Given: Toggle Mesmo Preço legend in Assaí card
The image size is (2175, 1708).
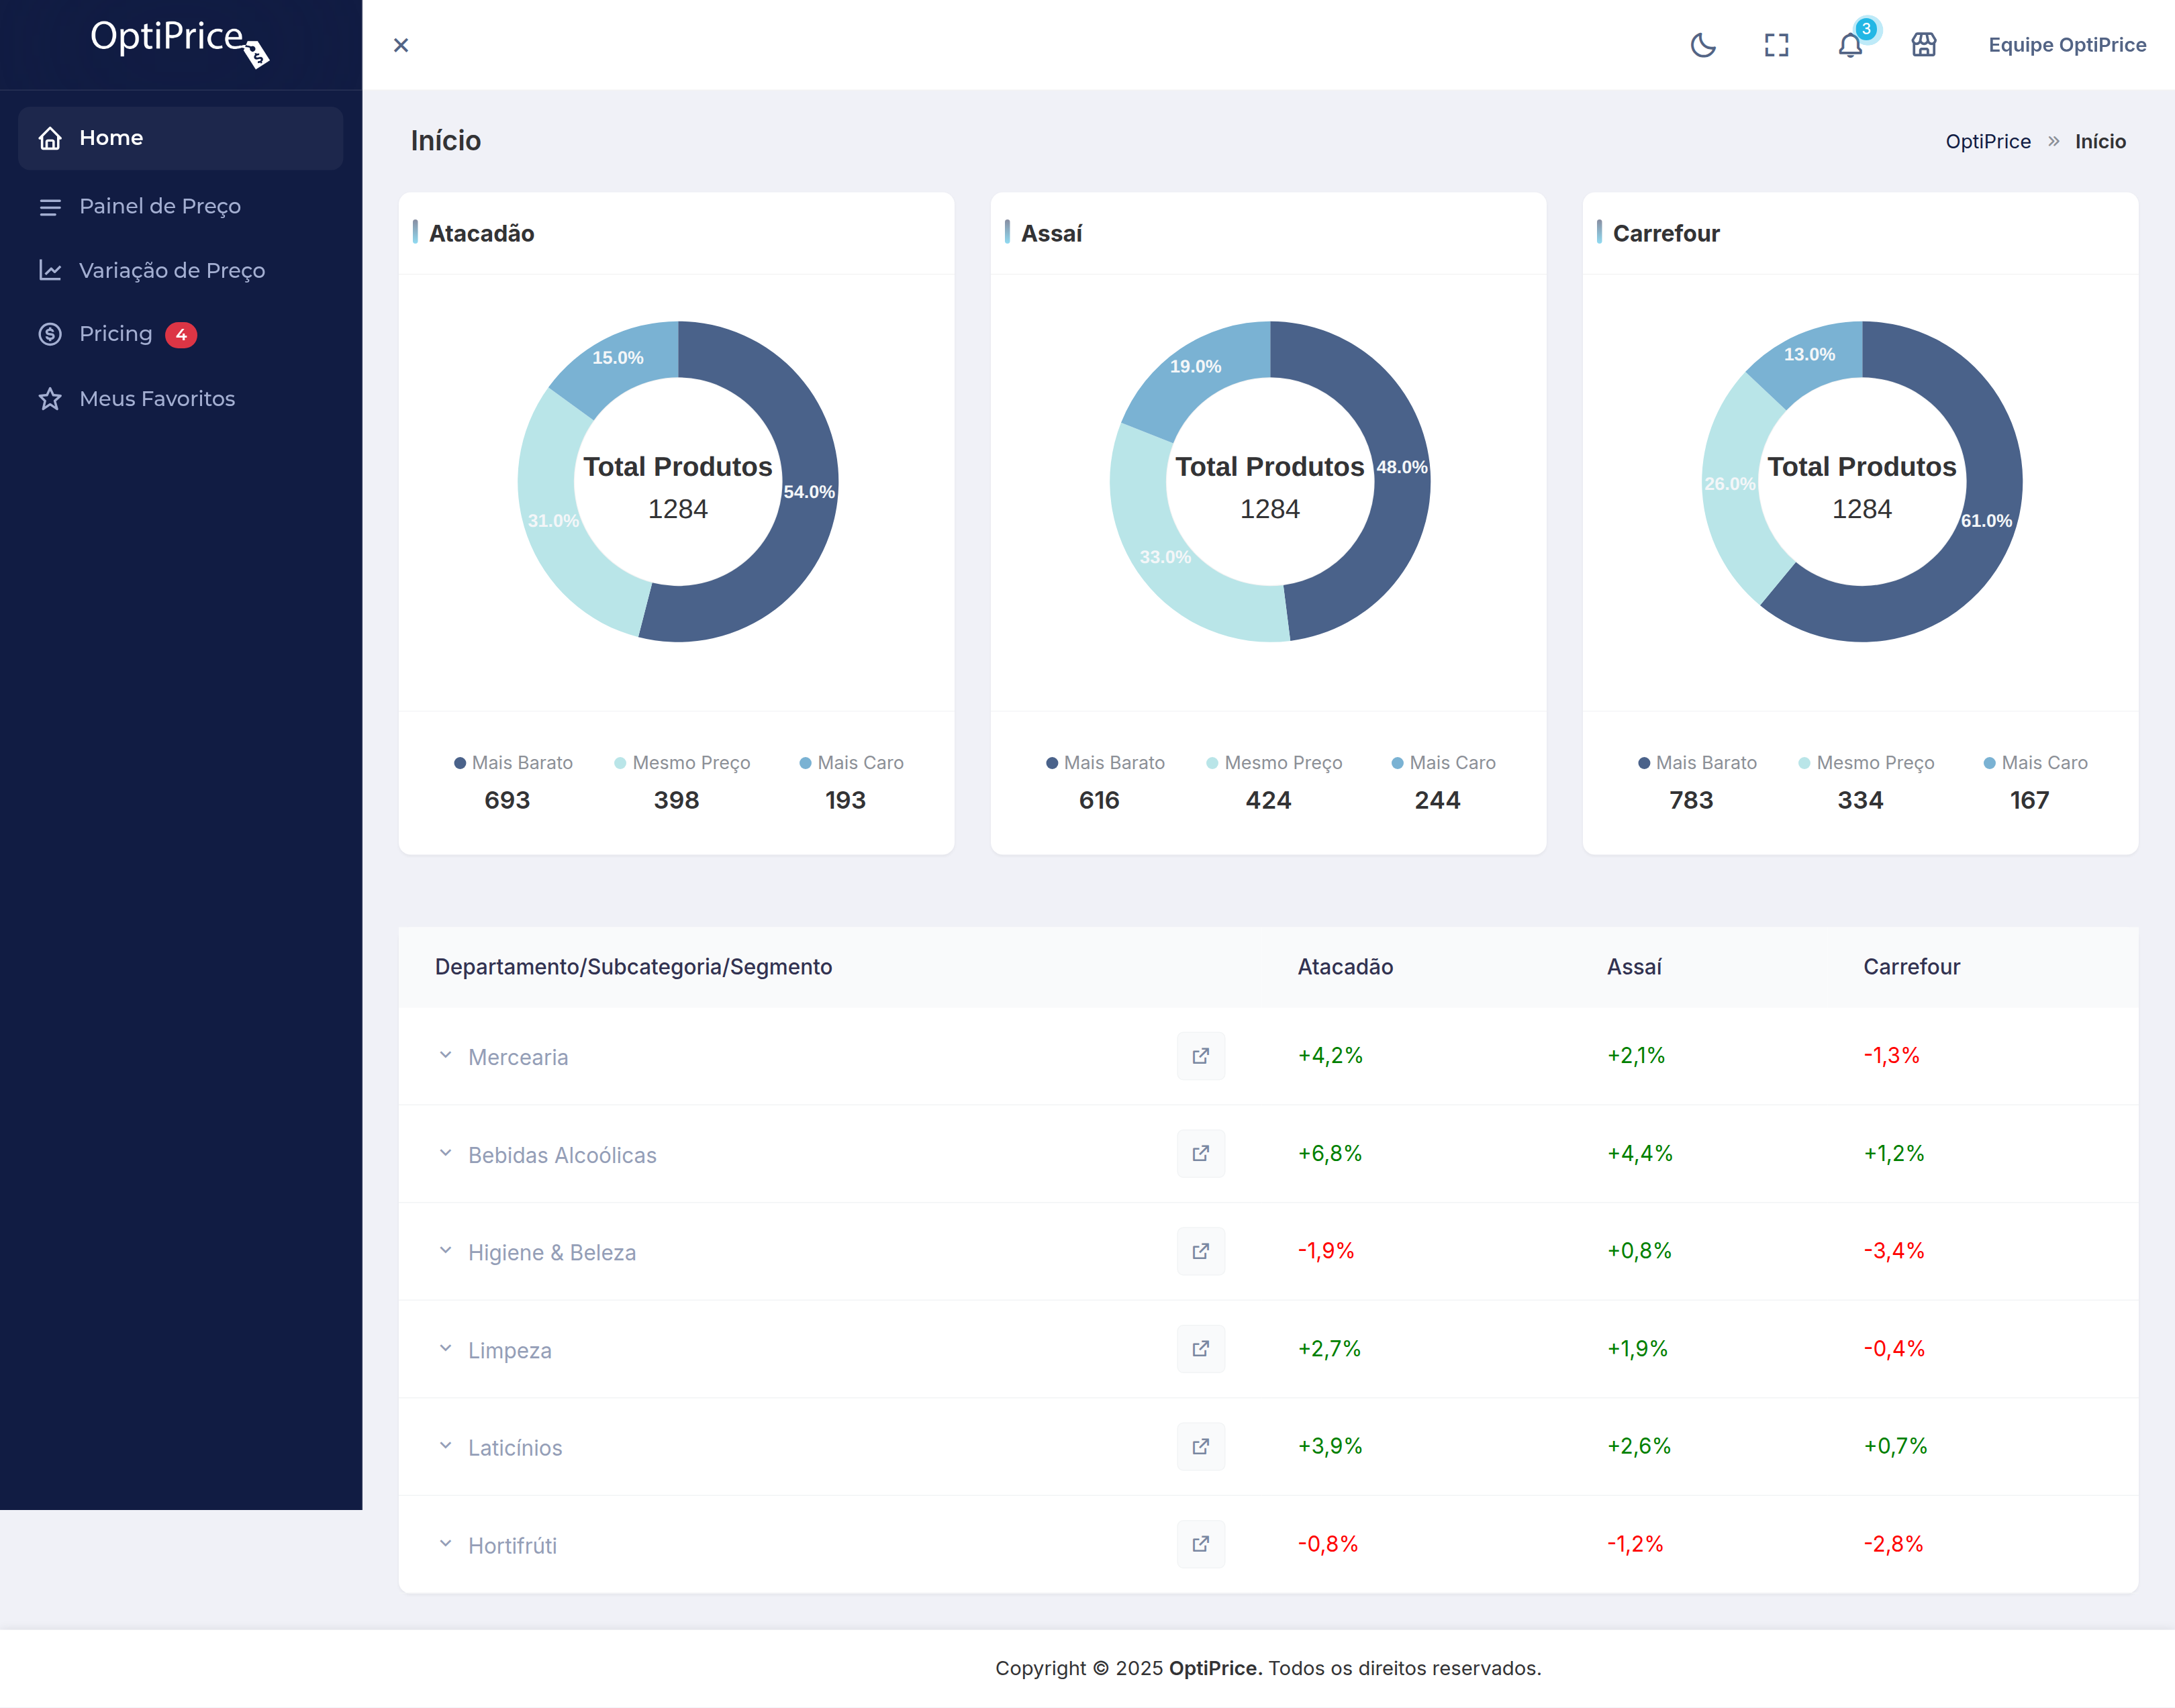Looking at the screenshot, I should 1274,763.
